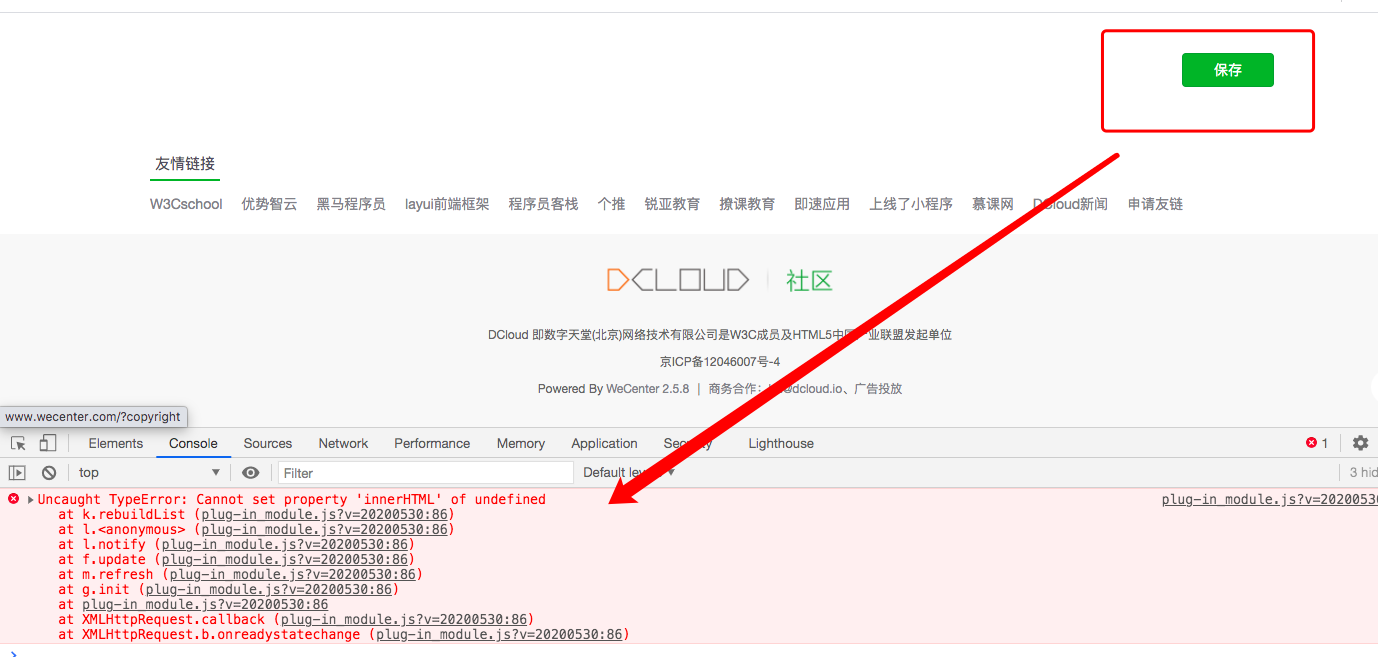Click the 友情链接 section heading
Image resolution: width=1378 pixels, height=657 pixels.
185,164
